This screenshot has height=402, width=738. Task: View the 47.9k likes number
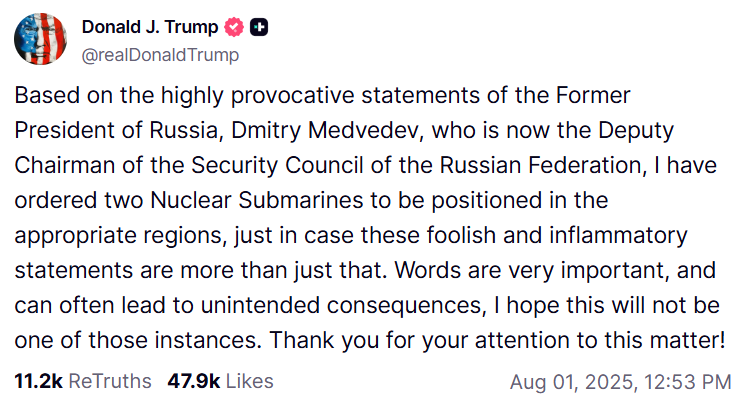(x=193, y=381)
